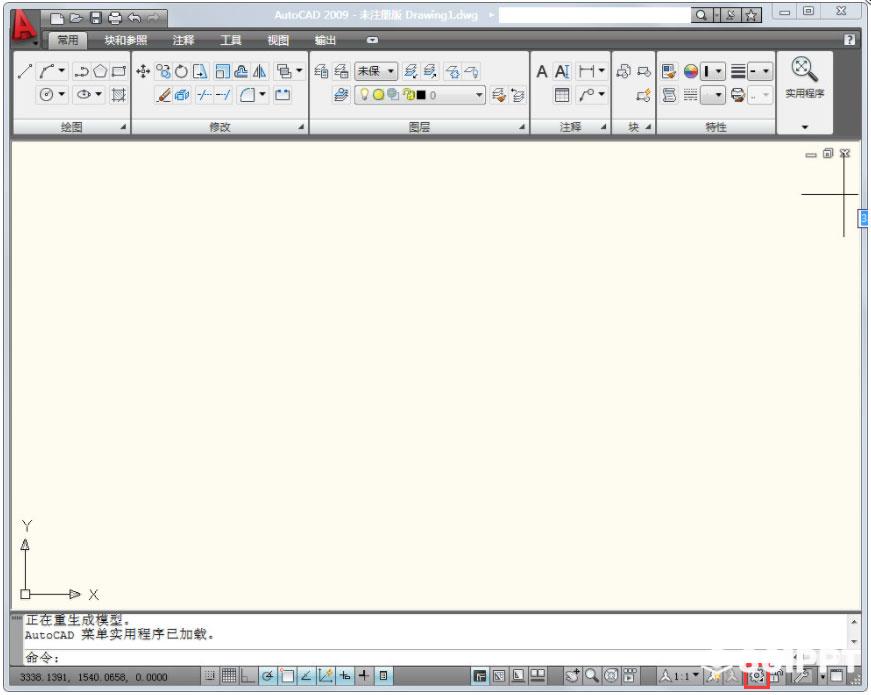This screenshot has height=695, width=871.
Task: Click the Insert Block icon
Action: [623, 71]
